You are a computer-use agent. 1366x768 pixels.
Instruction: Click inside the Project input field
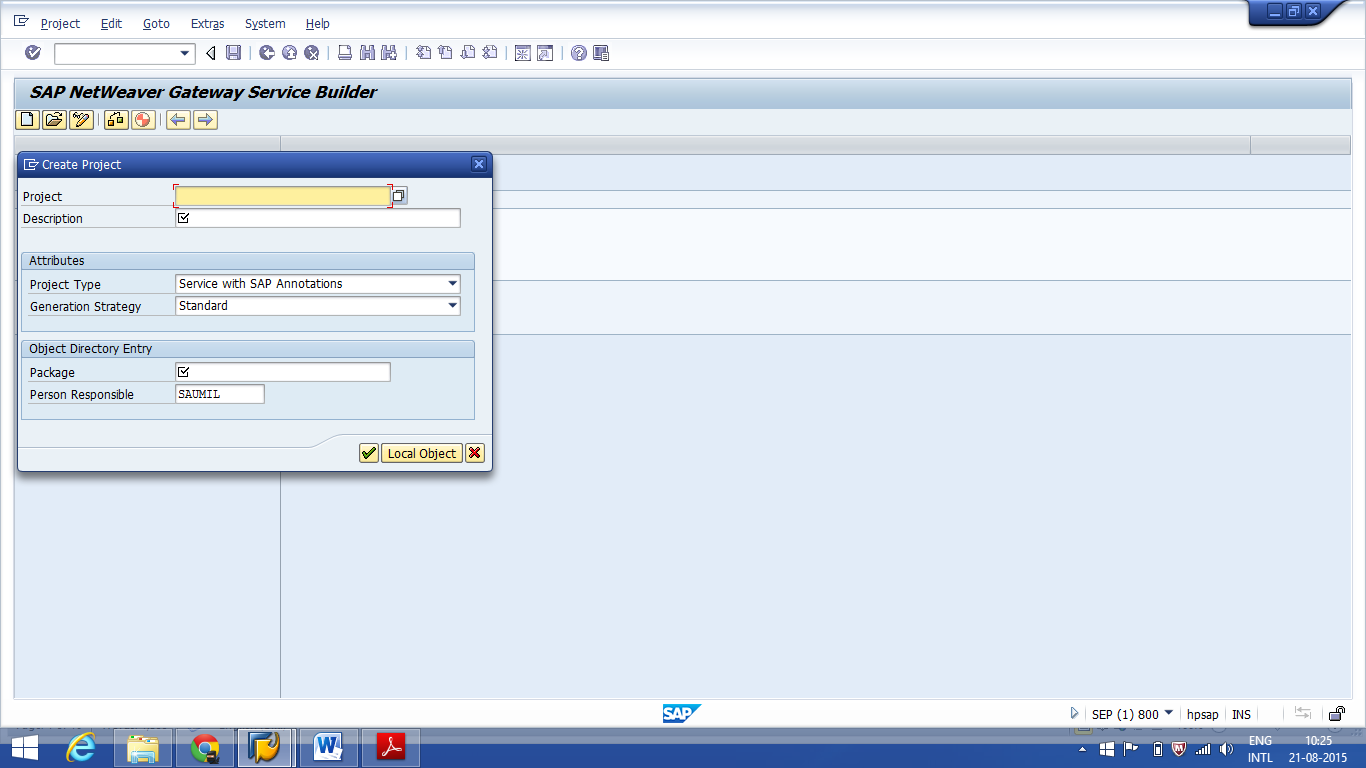tap(280, 196)
